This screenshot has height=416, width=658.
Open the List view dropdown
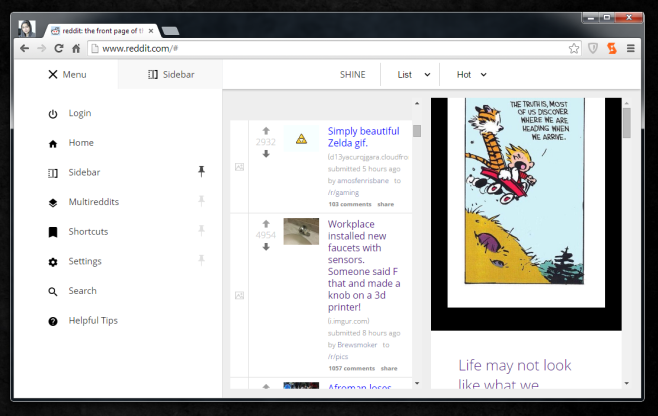coord(414,75)
